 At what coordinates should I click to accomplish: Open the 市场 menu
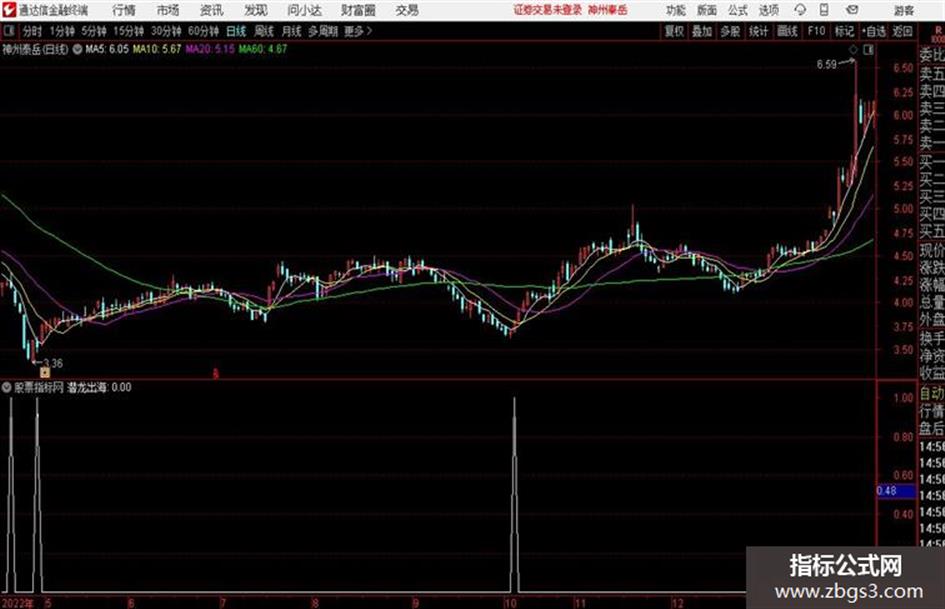pos(168,10)
